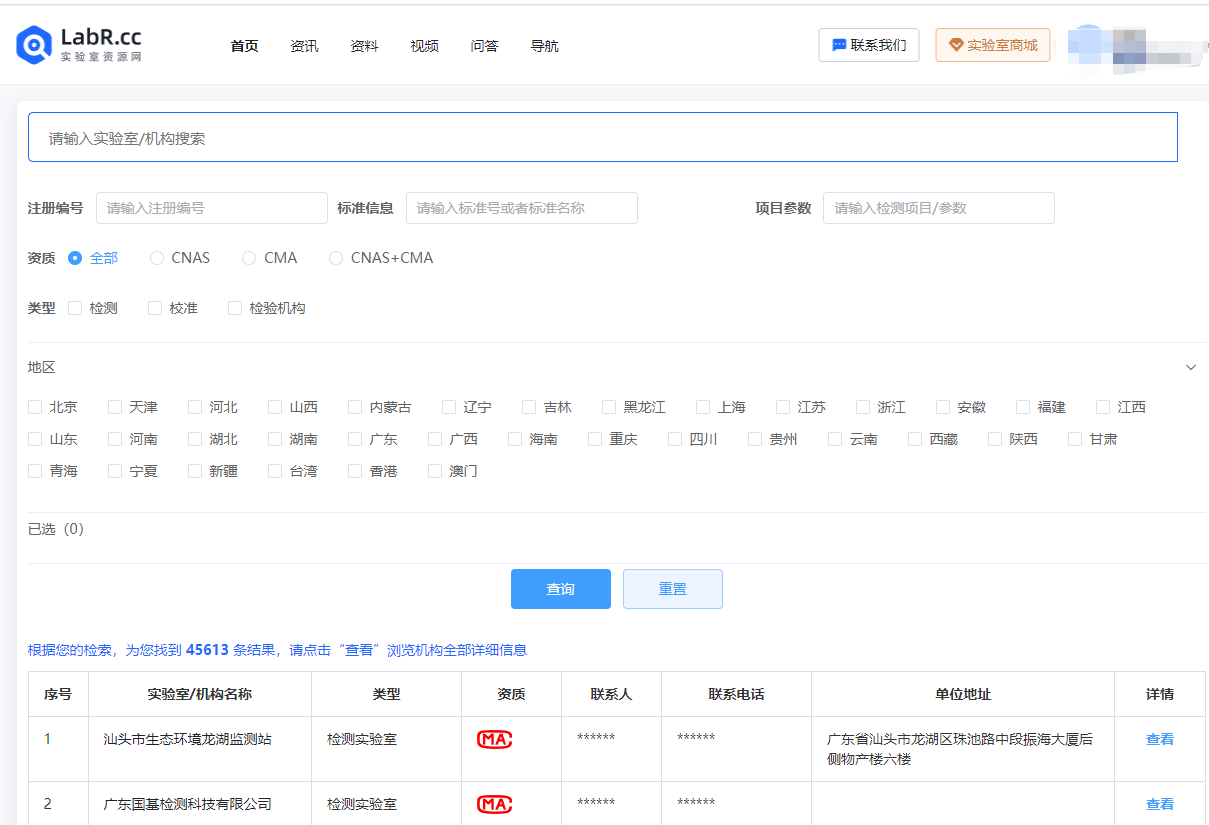Image resolution: width=1209 pixels, height=825 pixels.
Task: Tick the 黑龙江 region checkbox
Action: (x=609, y=407)
